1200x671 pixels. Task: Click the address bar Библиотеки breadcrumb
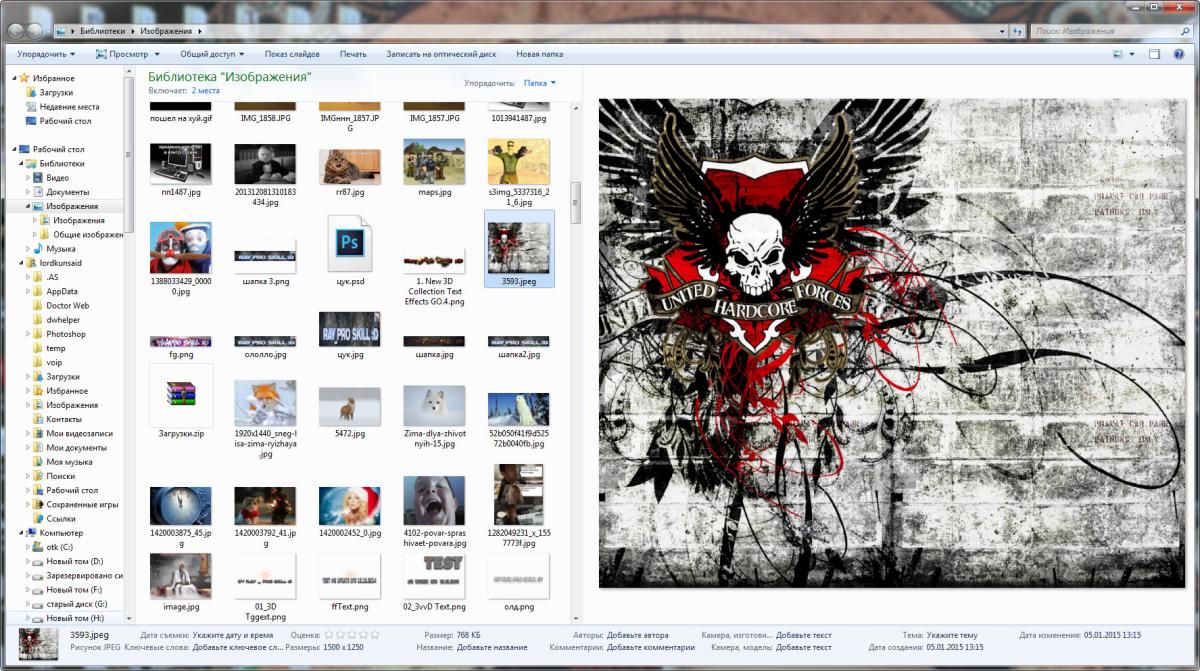[103, 32]
